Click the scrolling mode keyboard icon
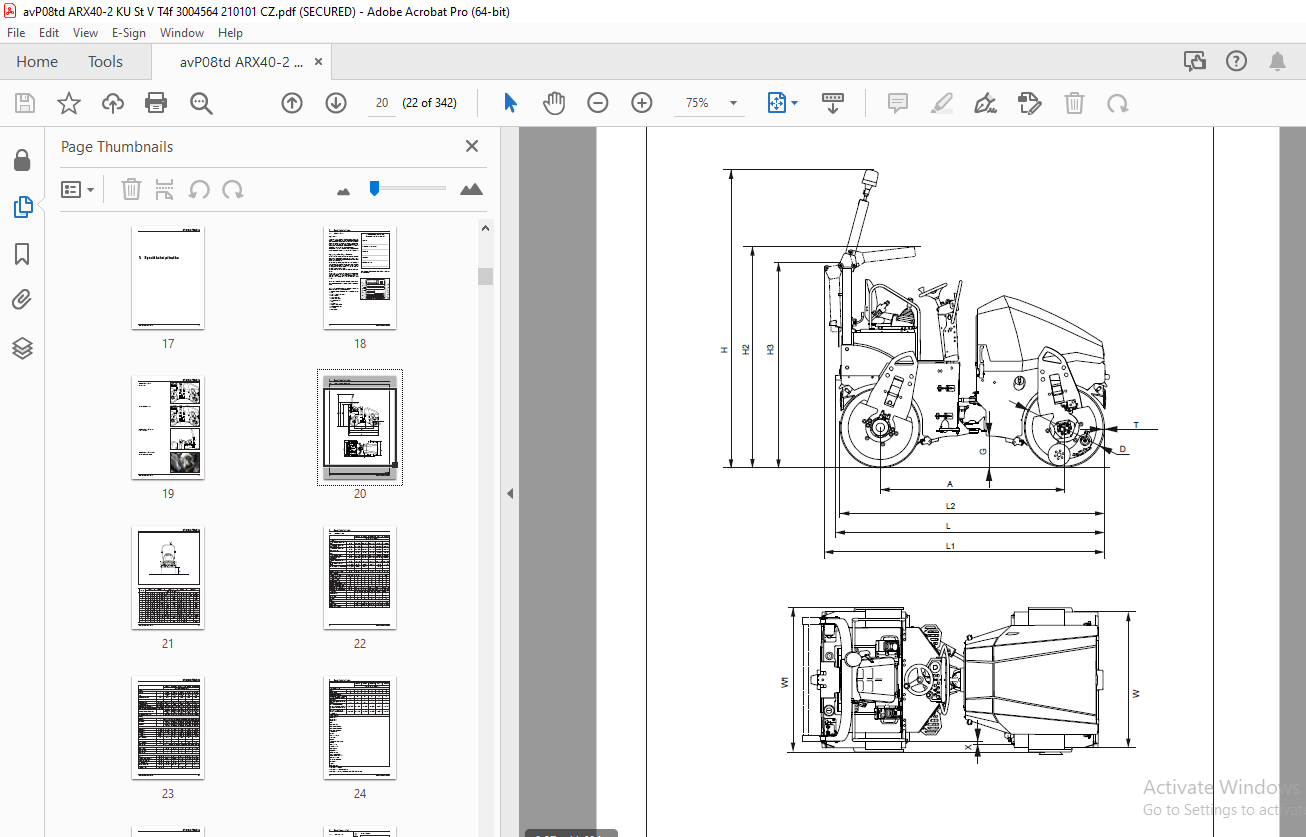The height and width of the screenshot is (837, 1306). pyautogui.click(x=833, y=103)
